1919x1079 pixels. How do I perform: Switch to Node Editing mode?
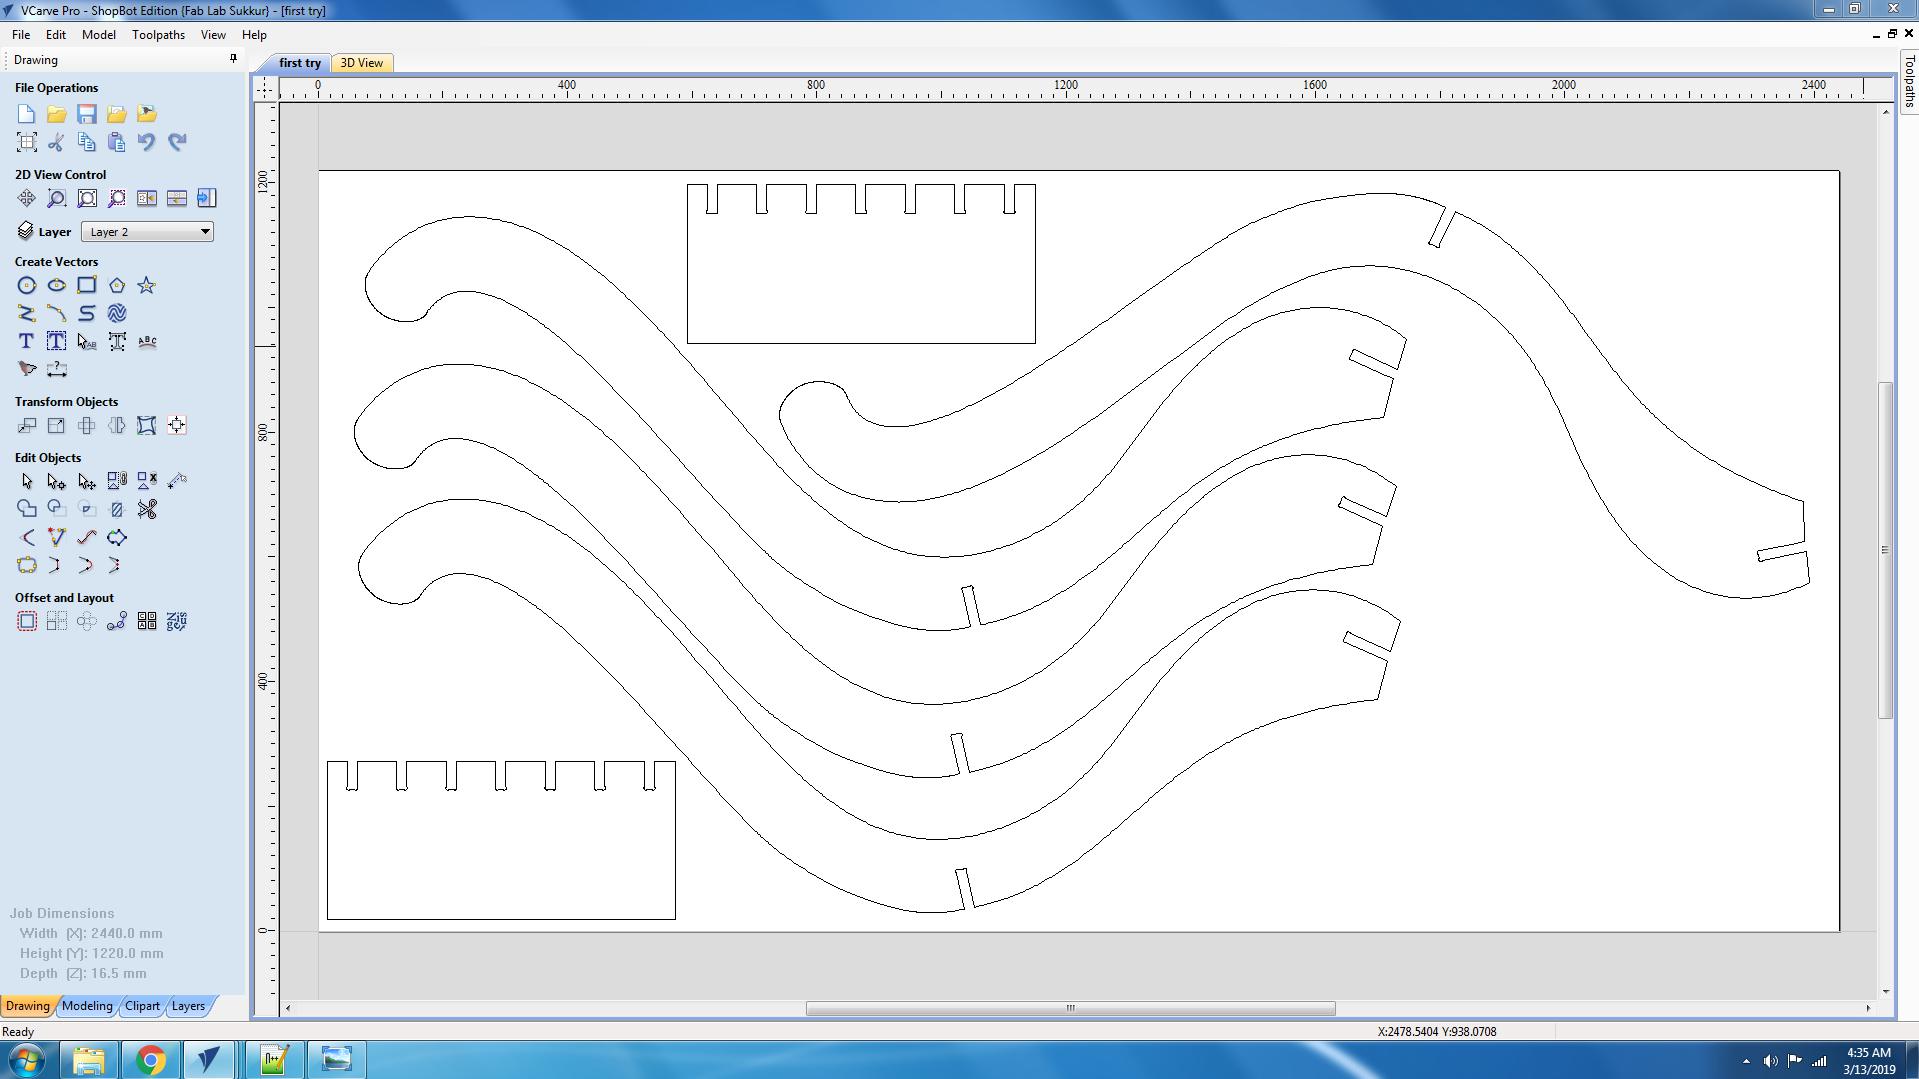pyautogui.click(x=57, y=482)
